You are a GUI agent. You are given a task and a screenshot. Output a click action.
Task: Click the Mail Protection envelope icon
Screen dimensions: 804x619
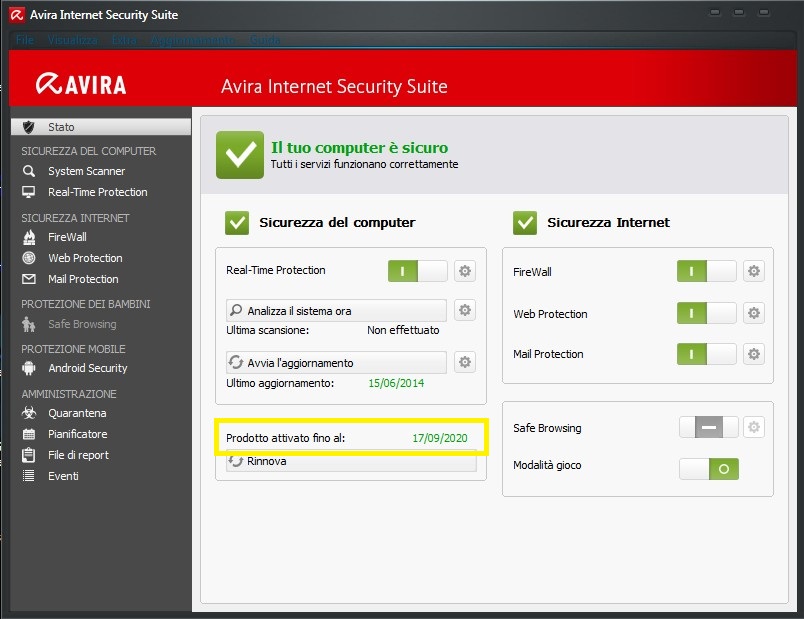[x=29, y=279]
